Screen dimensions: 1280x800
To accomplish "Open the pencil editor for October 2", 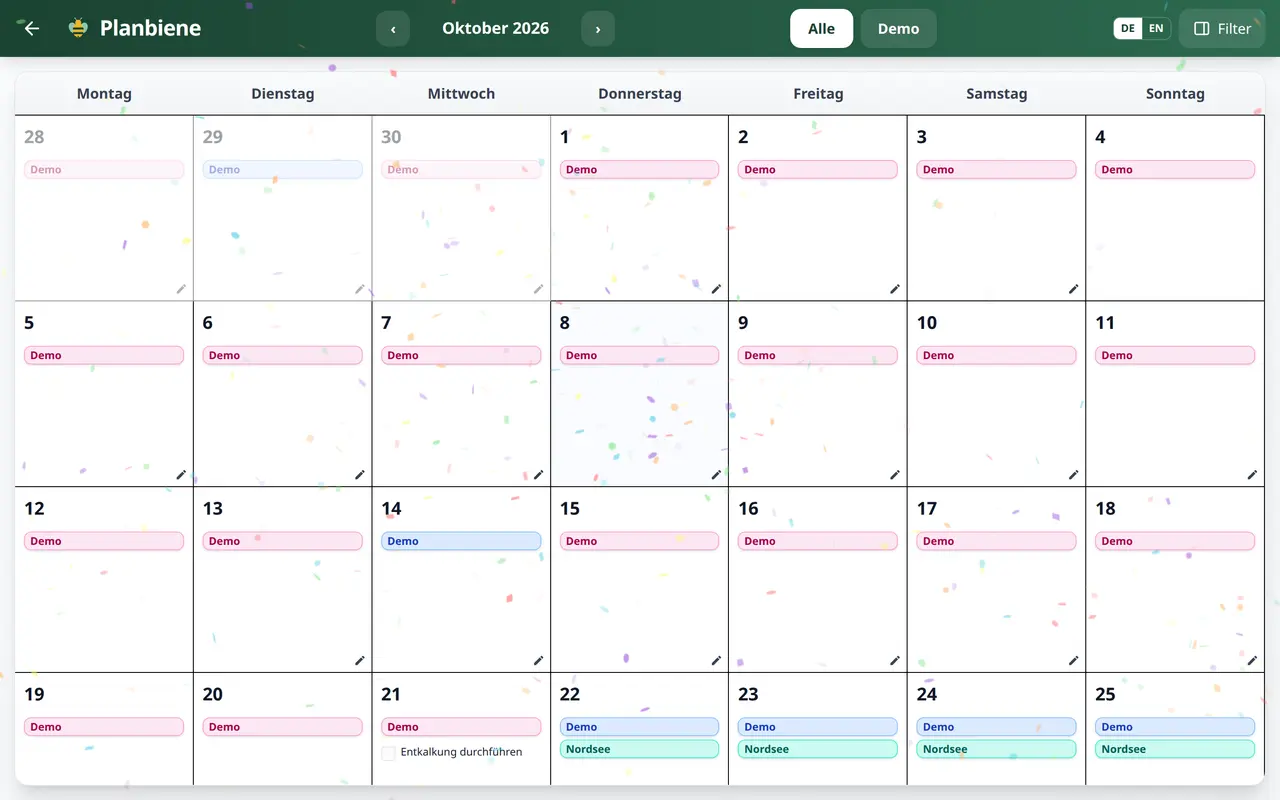I will 895,289.
